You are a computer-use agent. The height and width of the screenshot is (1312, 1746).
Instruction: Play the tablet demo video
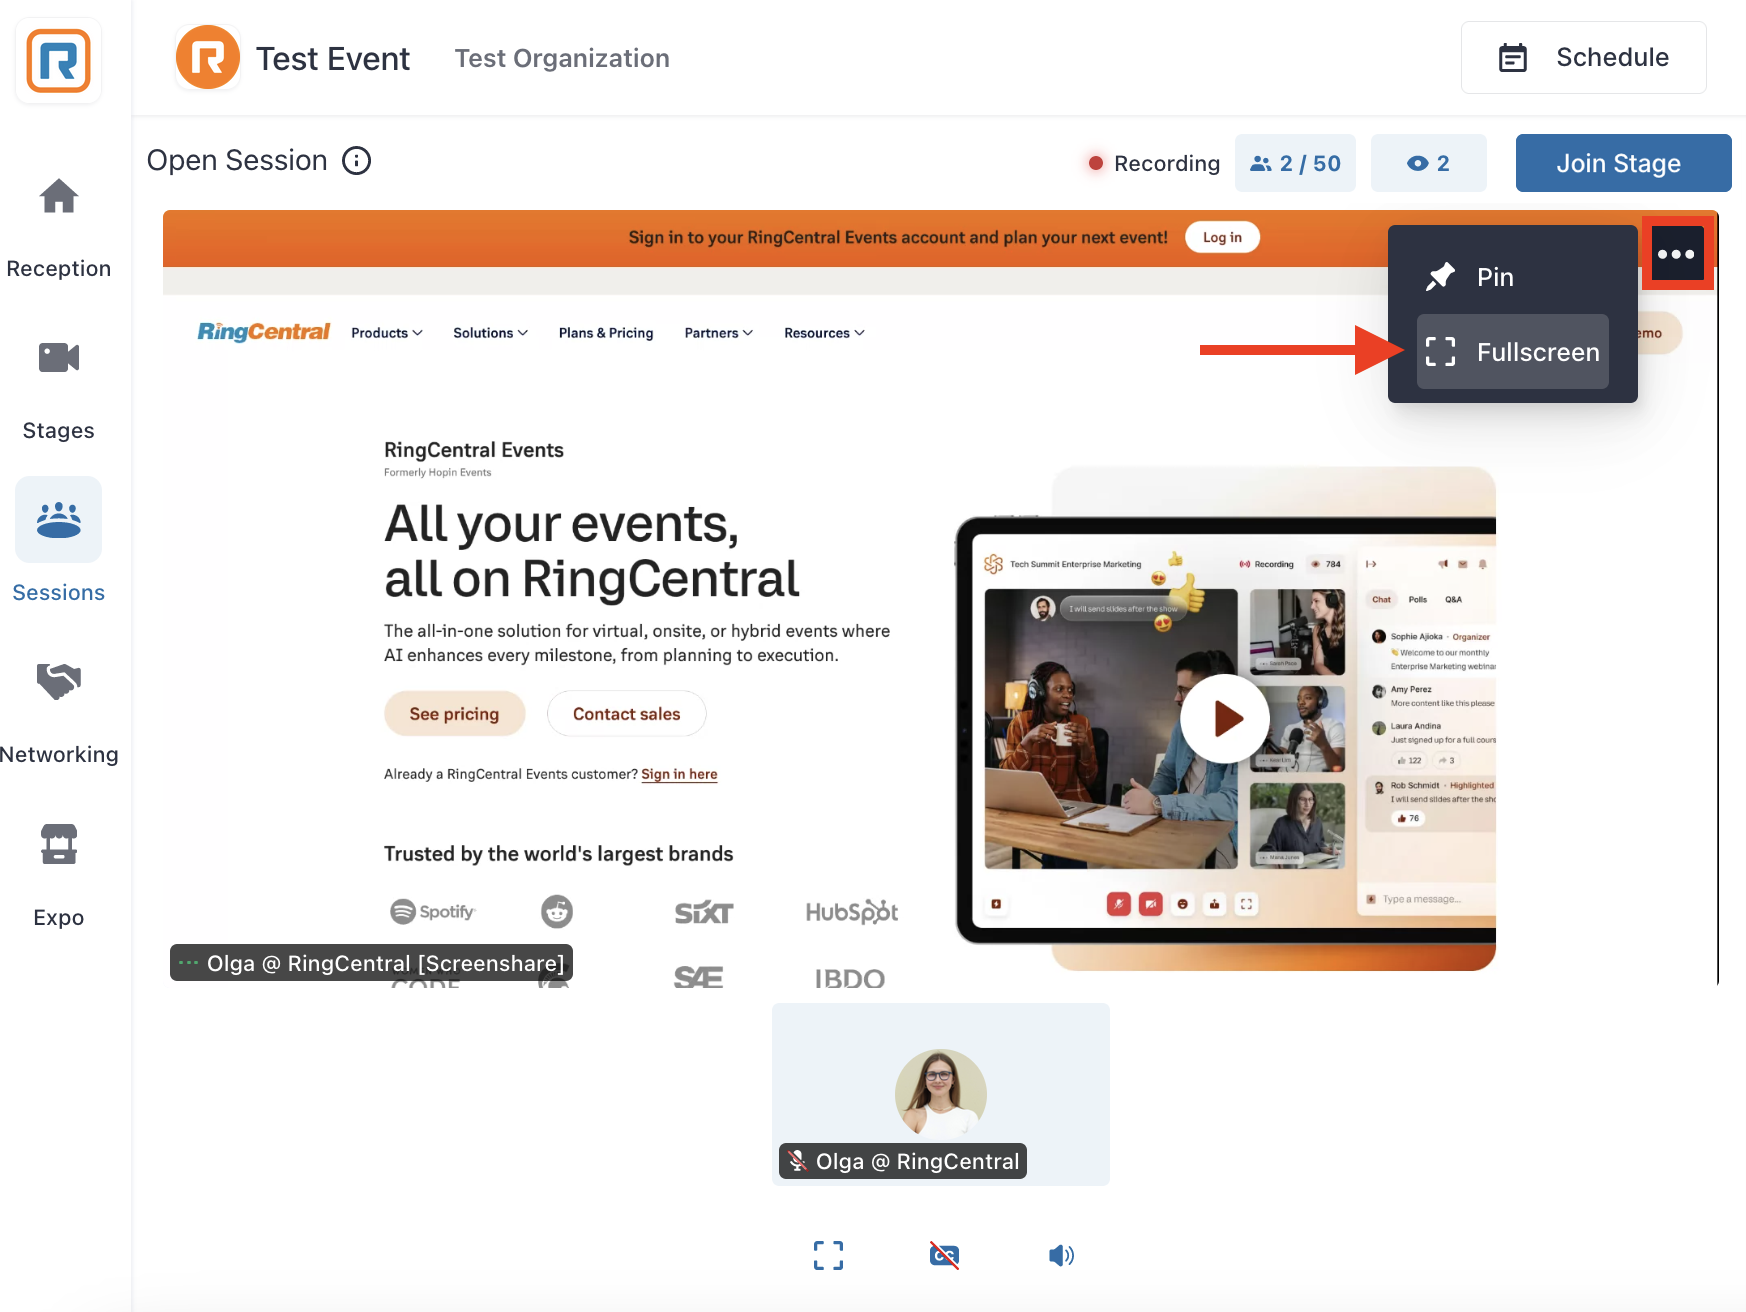click(1225, 718)
